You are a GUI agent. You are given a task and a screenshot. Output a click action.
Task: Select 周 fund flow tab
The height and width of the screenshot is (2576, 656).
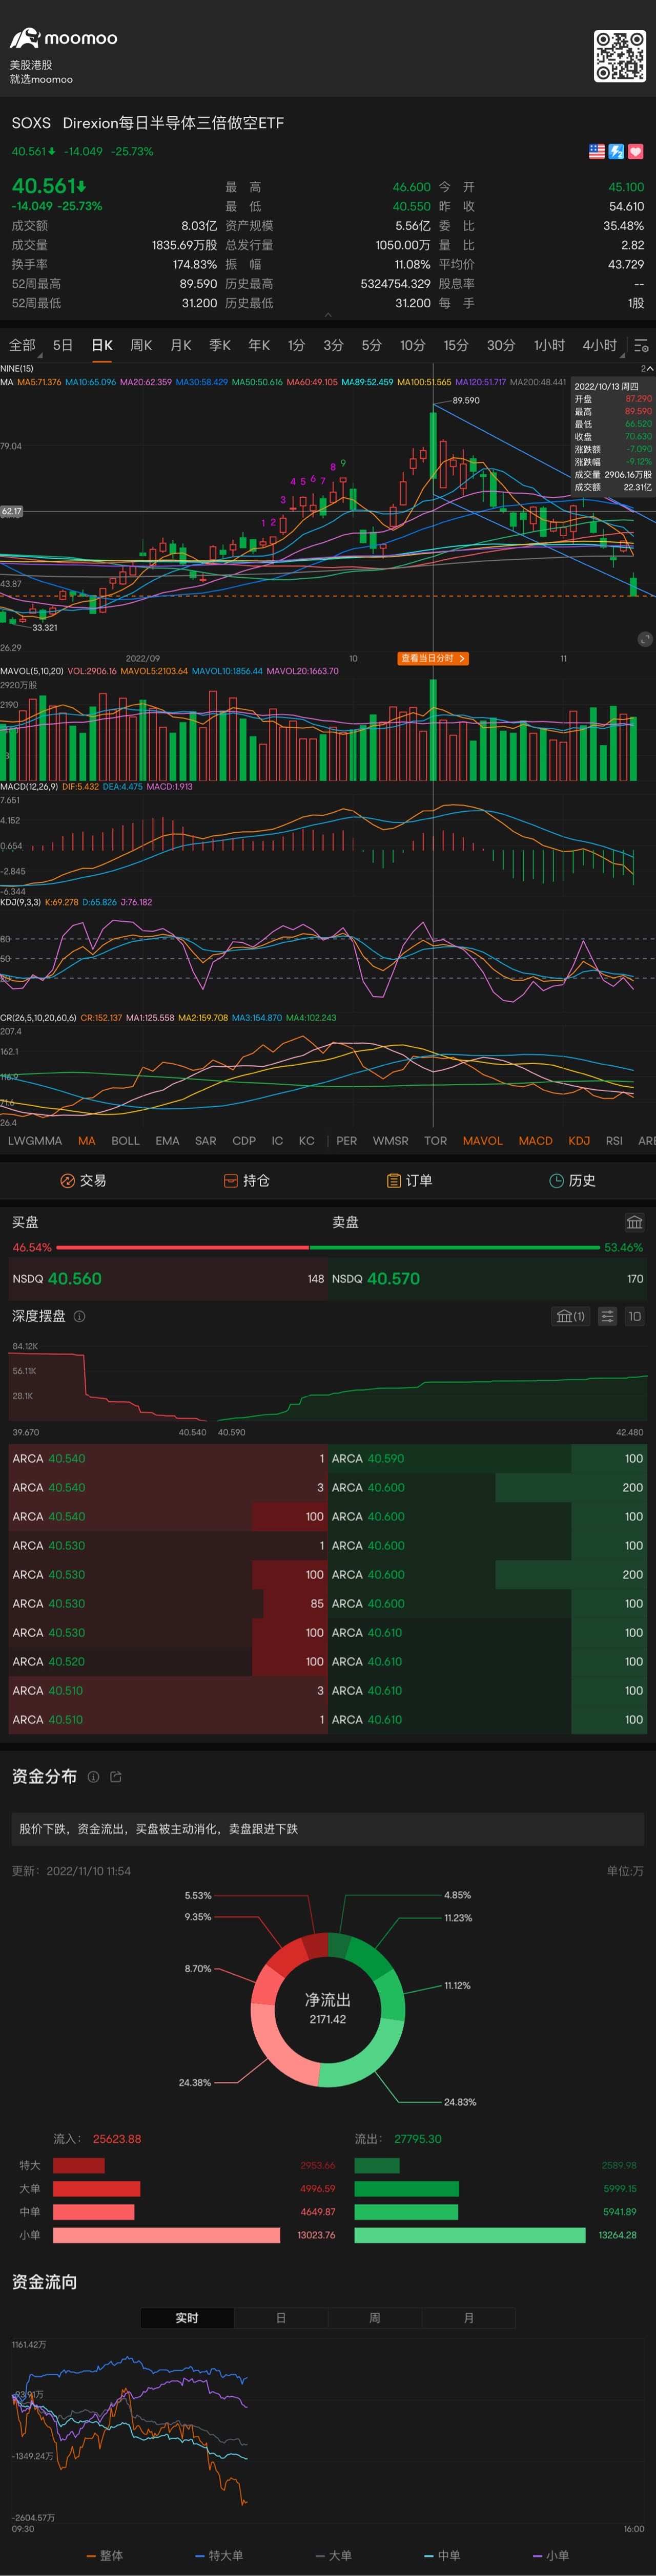pyautogui.click(x=374, y=2317)
